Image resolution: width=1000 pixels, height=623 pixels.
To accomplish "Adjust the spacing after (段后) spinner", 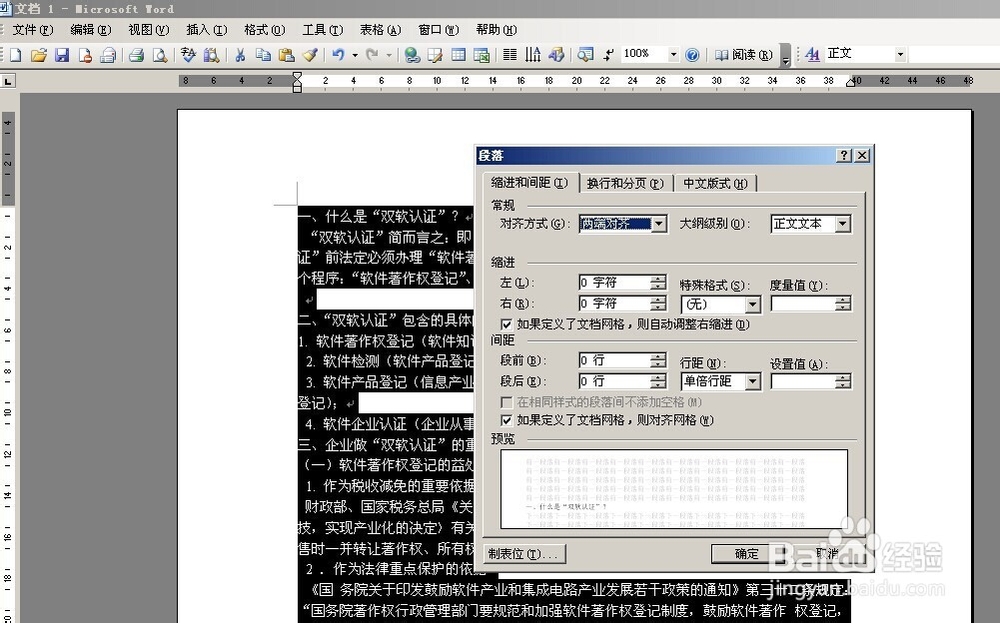I will (x=658, y=381).
